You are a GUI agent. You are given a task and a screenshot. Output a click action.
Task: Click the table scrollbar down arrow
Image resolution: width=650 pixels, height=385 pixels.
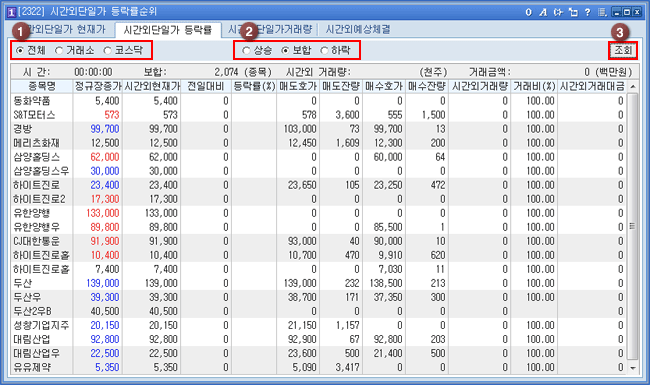633,367
